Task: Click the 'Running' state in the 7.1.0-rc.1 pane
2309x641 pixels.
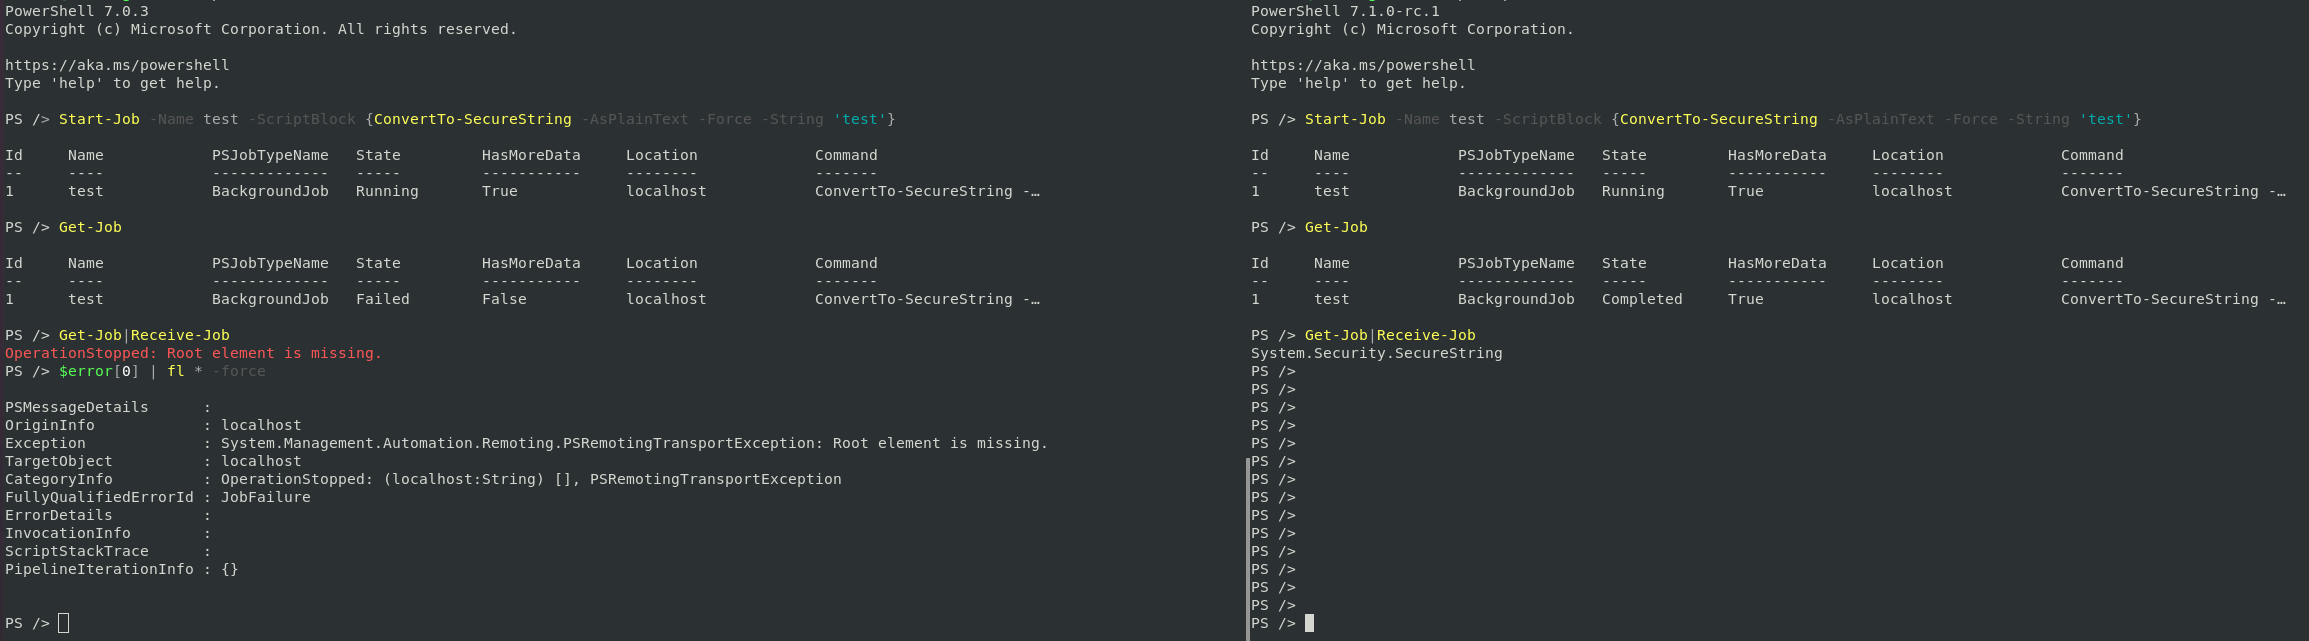Action: [1633, 191]
